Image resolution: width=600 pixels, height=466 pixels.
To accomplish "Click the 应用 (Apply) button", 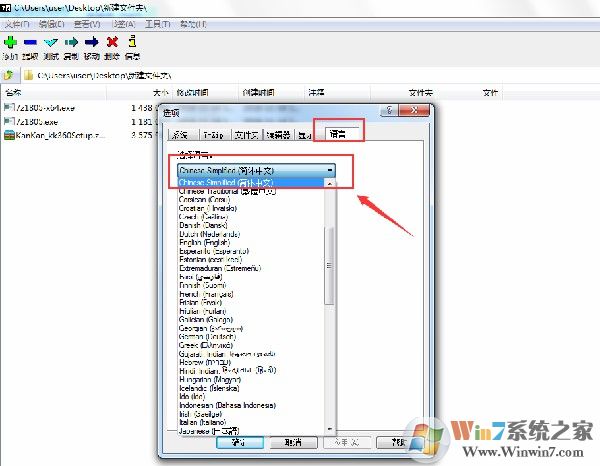I will coord(347,442).
